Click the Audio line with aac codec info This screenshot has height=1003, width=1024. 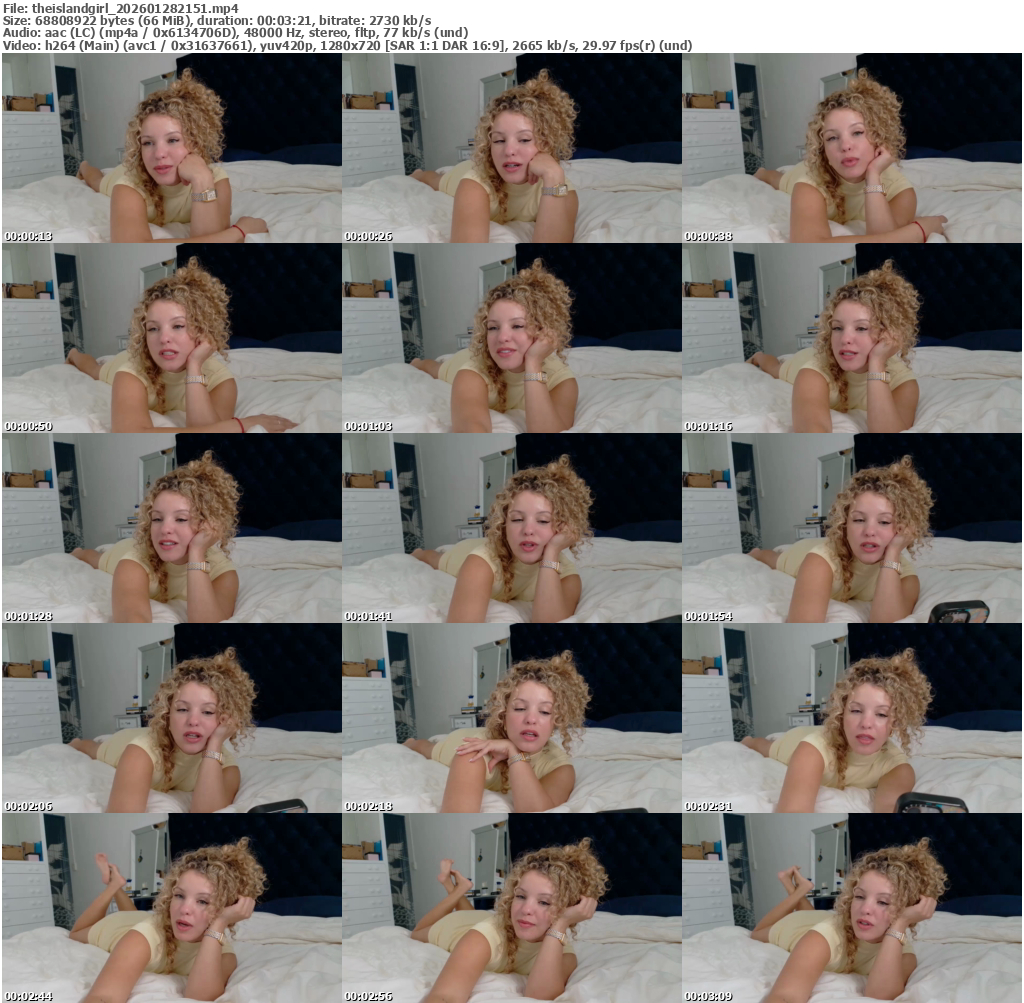[235, 33]
